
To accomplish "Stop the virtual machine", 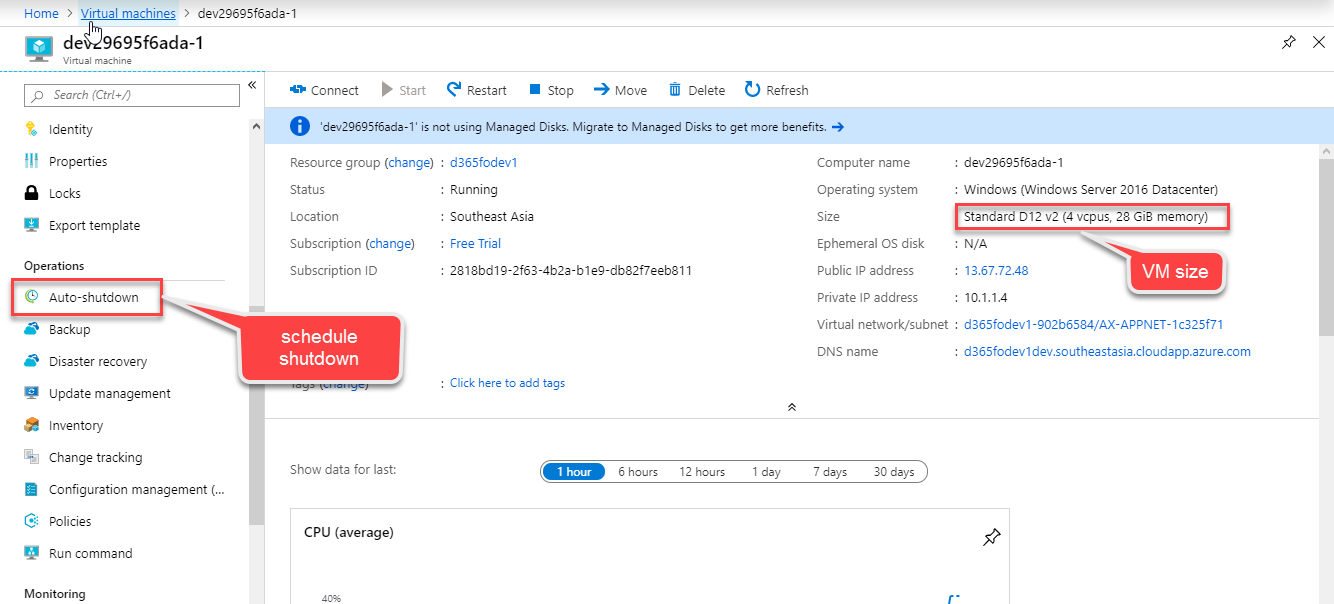I will 551,90.
